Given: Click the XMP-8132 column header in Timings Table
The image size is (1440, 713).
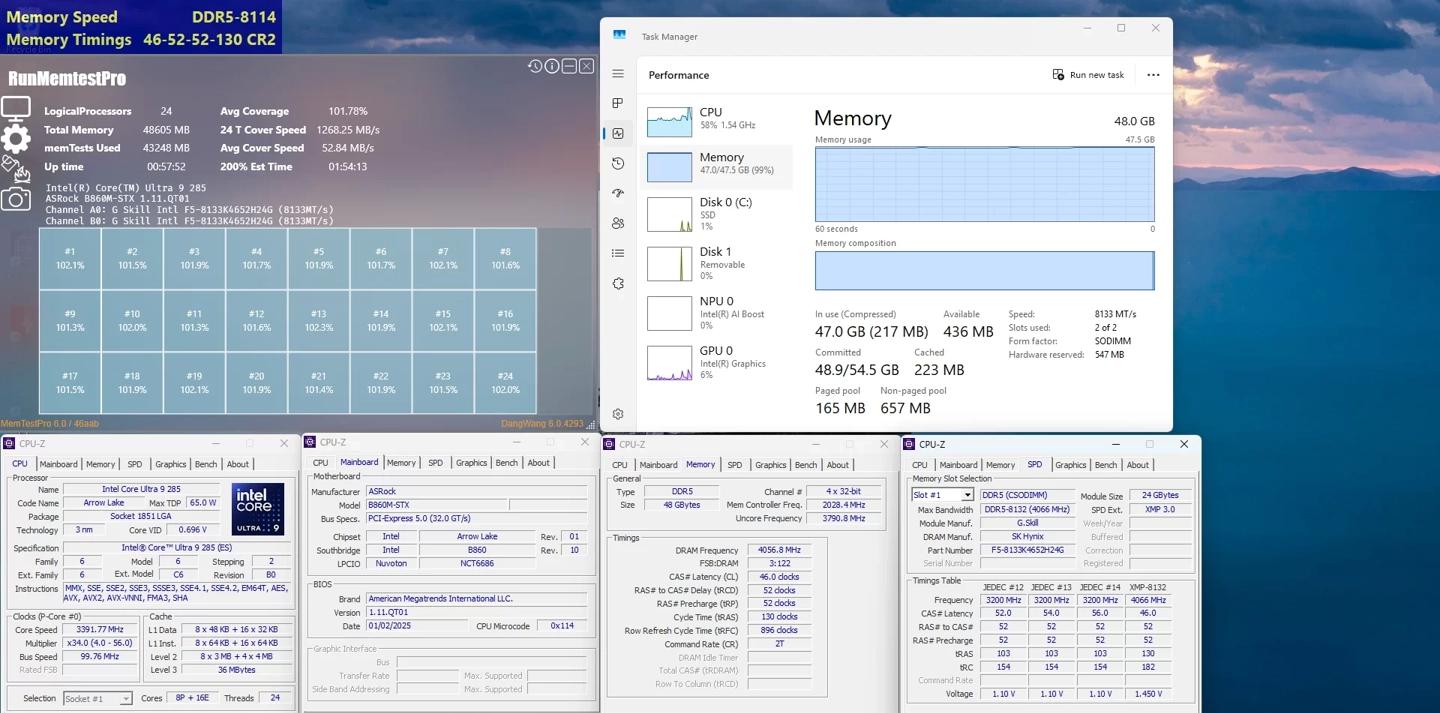Looking at the screenshot, I should [1148, 587].
